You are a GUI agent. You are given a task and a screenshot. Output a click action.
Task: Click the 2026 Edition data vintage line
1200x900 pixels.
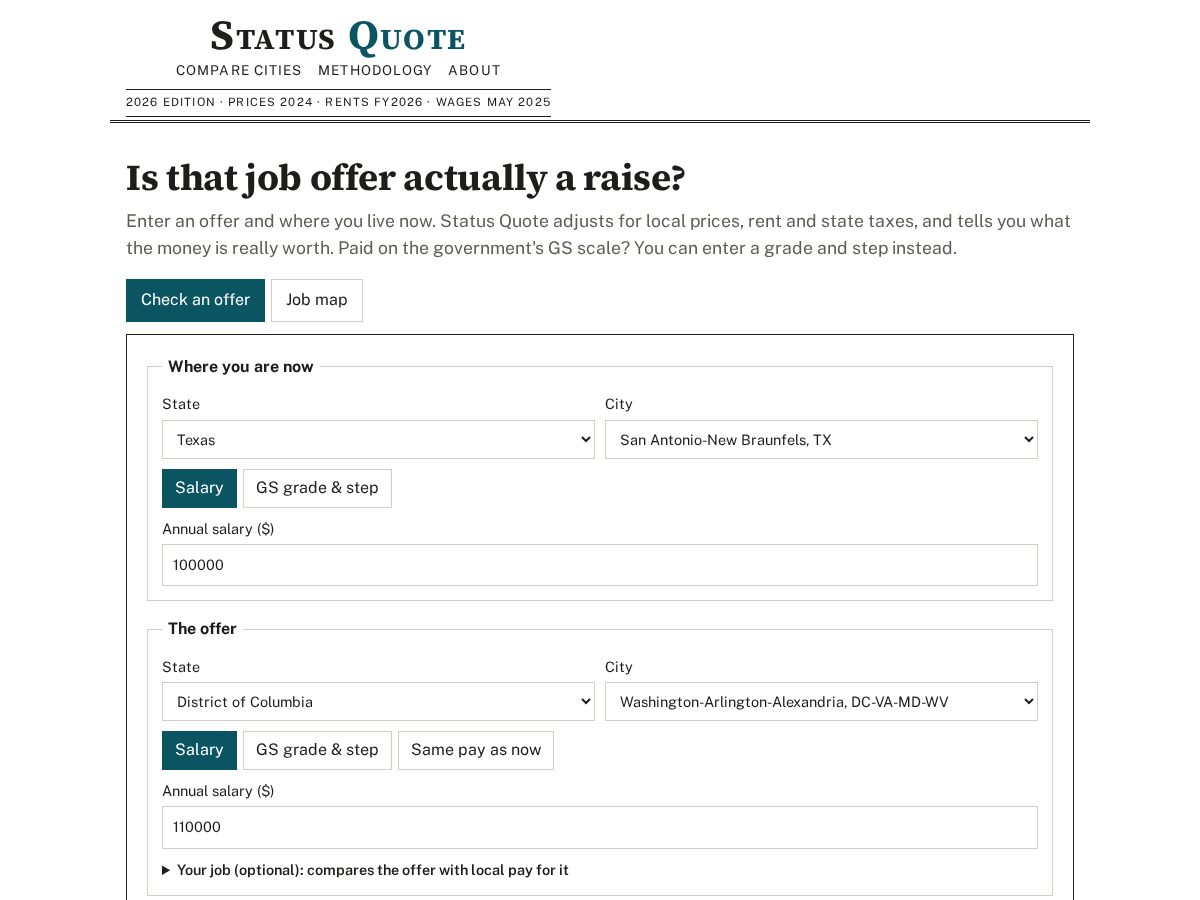[338, 102]
